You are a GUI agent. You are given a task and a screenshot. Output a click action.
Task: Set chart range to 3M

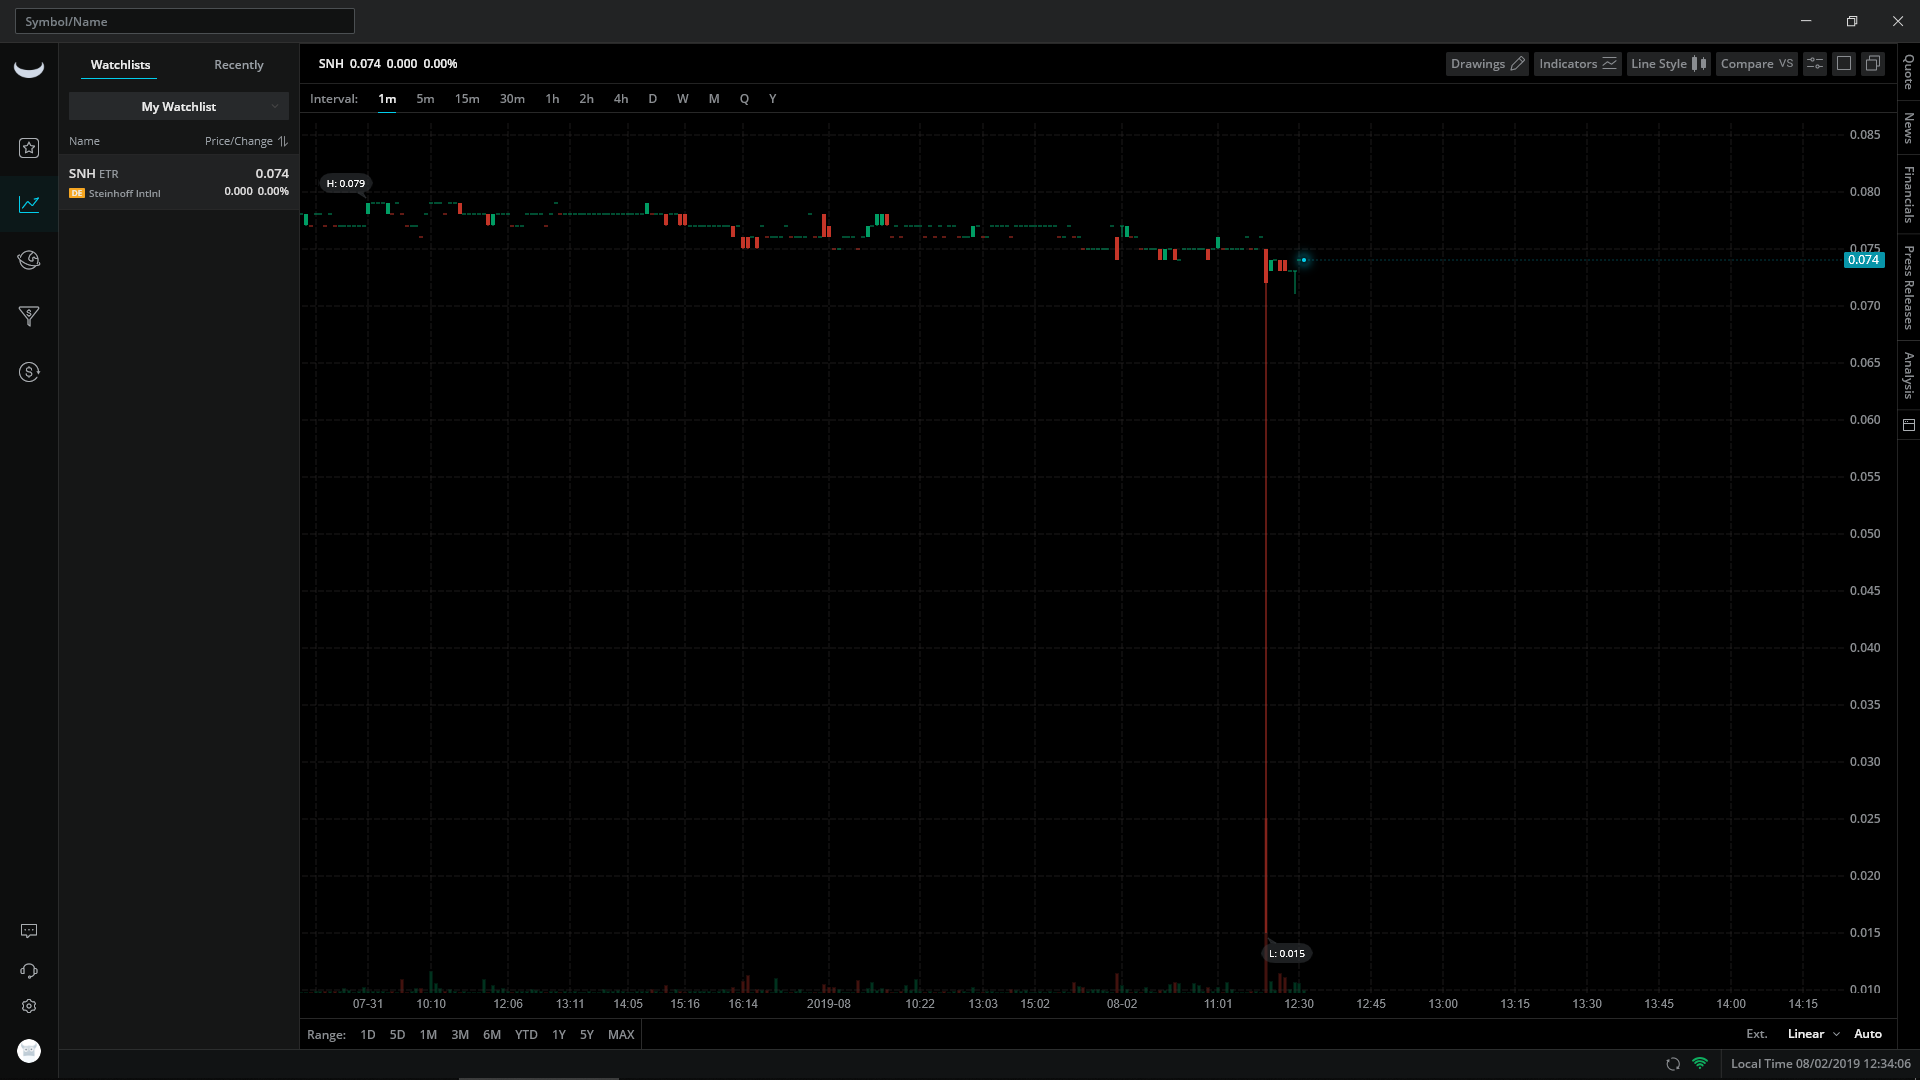[460, 1035]
